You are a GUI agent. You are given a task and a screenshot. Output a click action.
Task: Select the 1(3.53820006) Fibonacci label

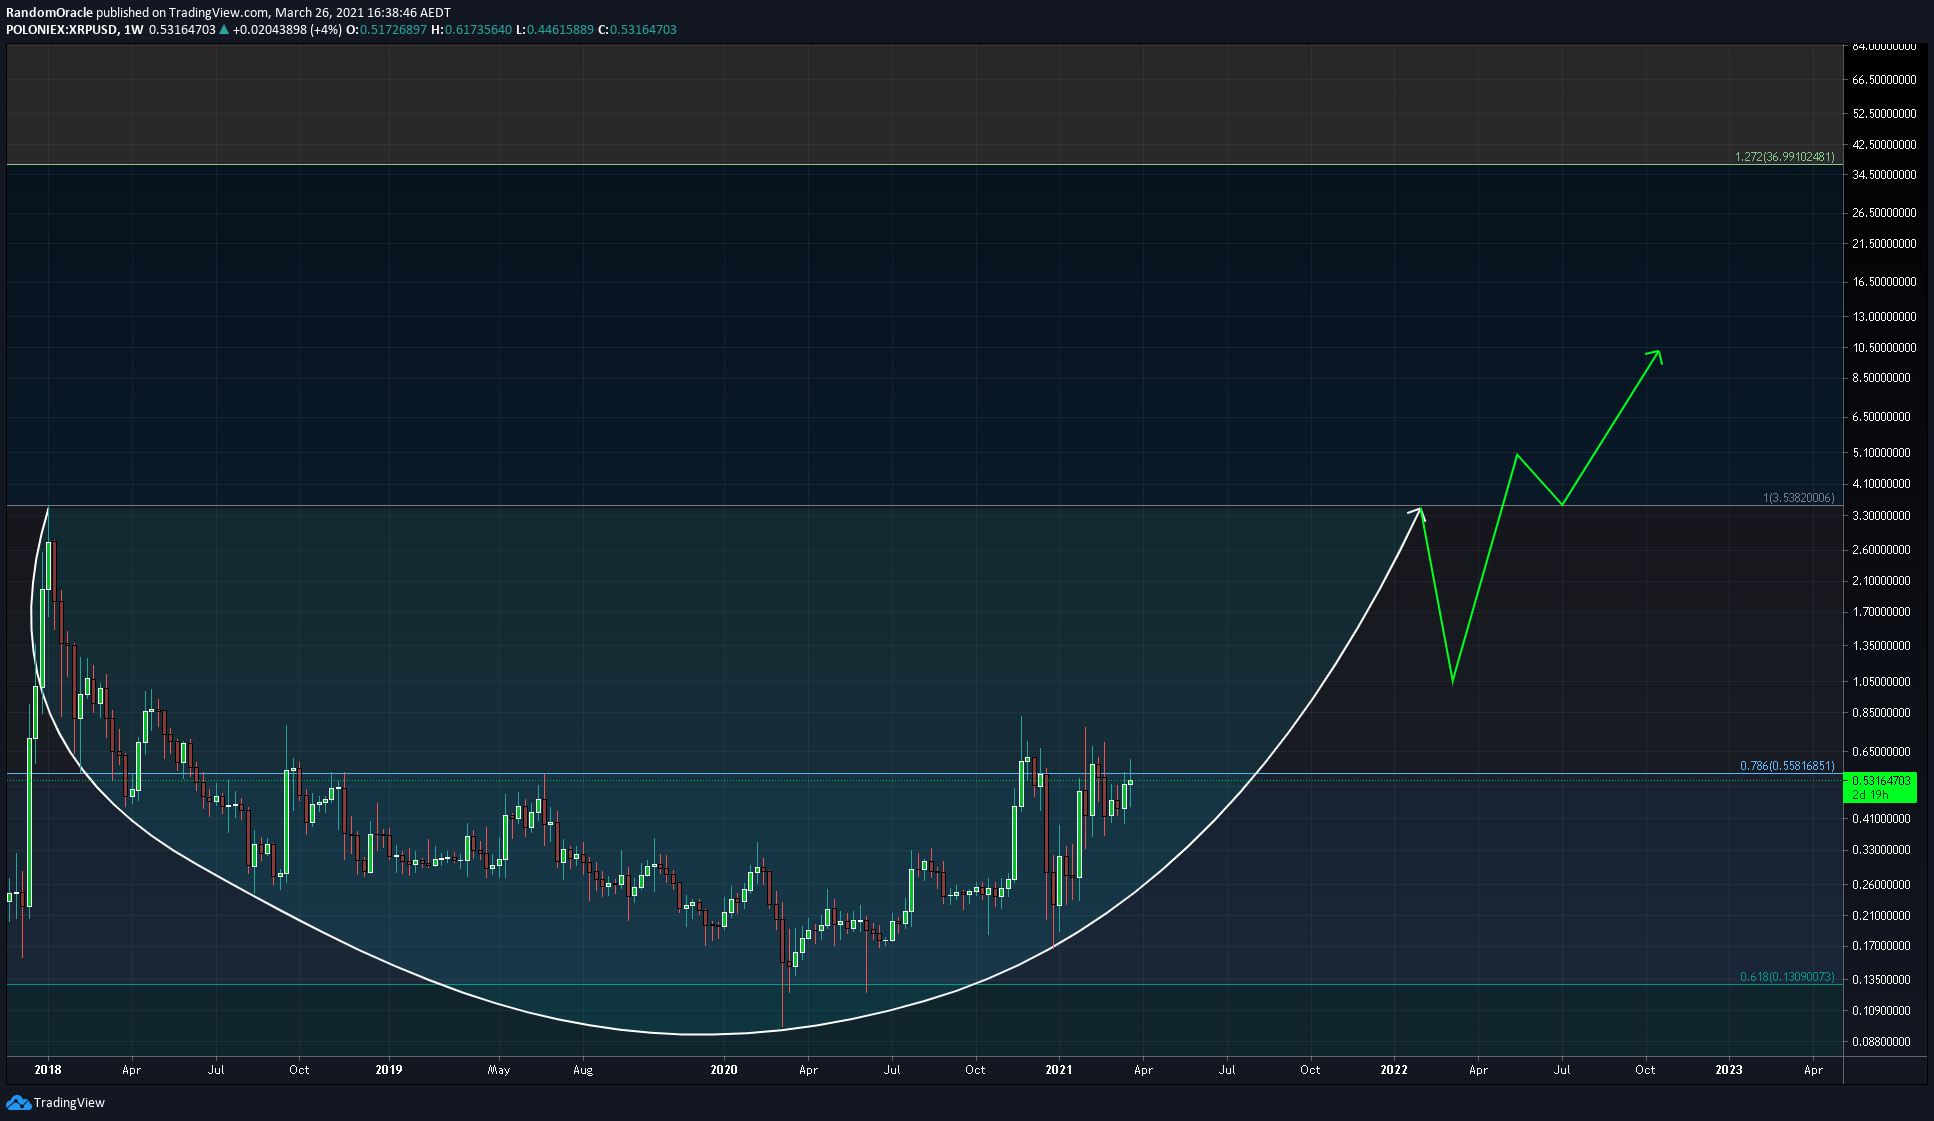[1799, 498]
